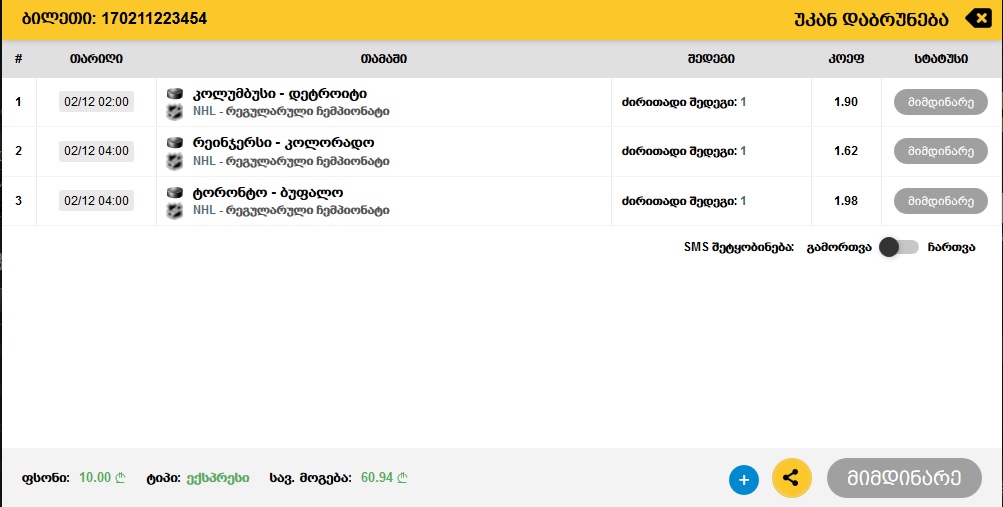
Task: Click ძირითადი შედეგი: 1 in ტორონტო row
Action: tap(684, 201)
